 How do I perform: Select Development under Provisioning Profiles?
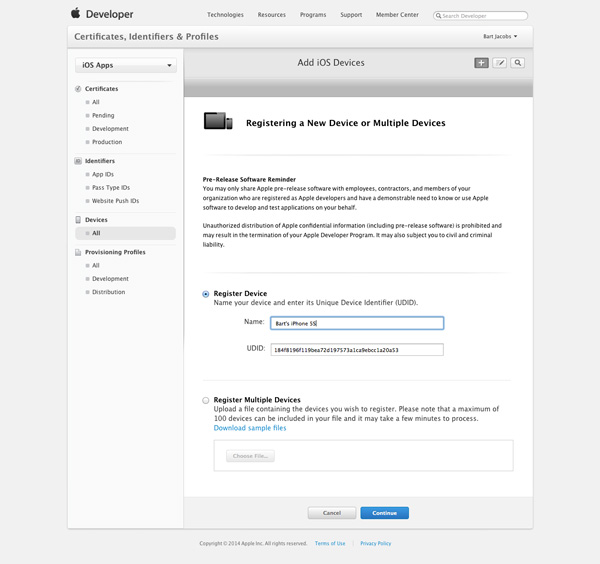(x=110, y=279)
